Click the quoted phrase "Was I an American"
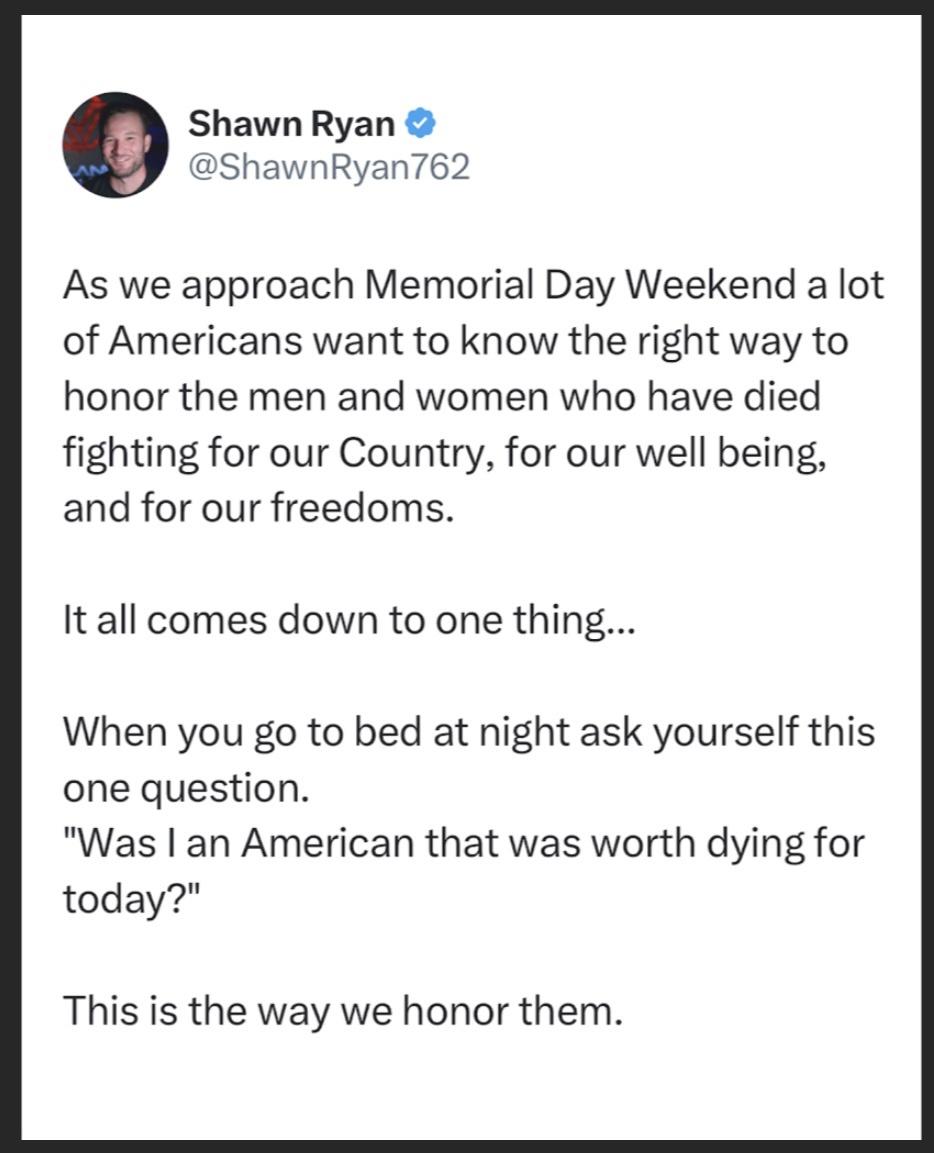The height and width of the screenshot is (1153, 934). 238,843
